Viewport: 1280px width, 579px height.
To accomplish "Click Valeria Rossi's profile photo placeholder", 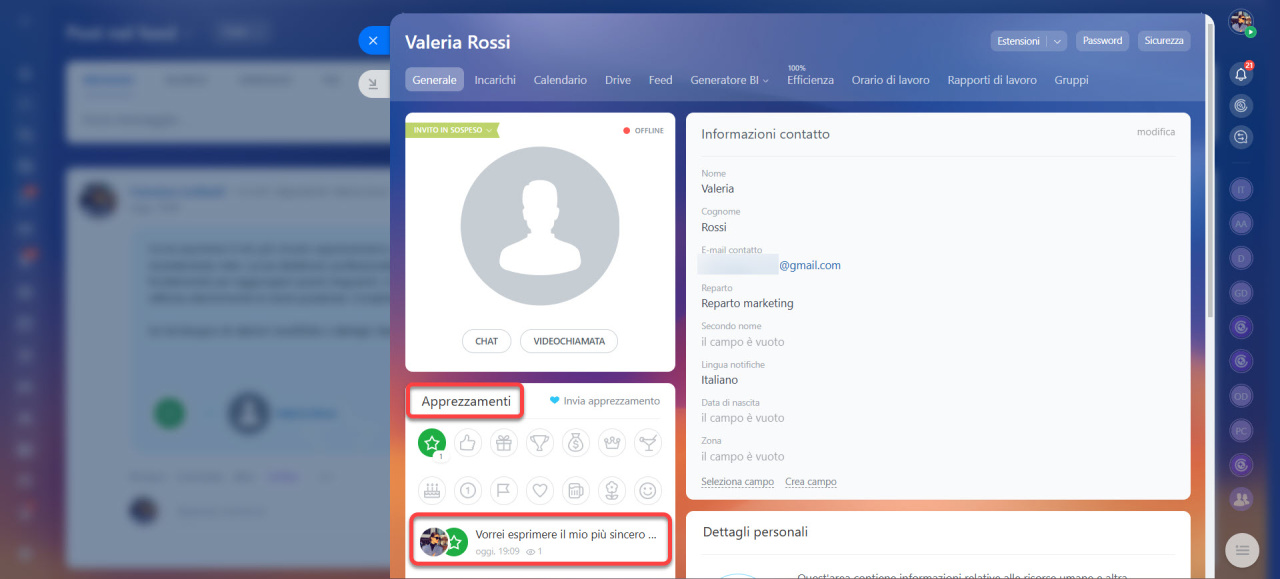I will click(540, 226).
